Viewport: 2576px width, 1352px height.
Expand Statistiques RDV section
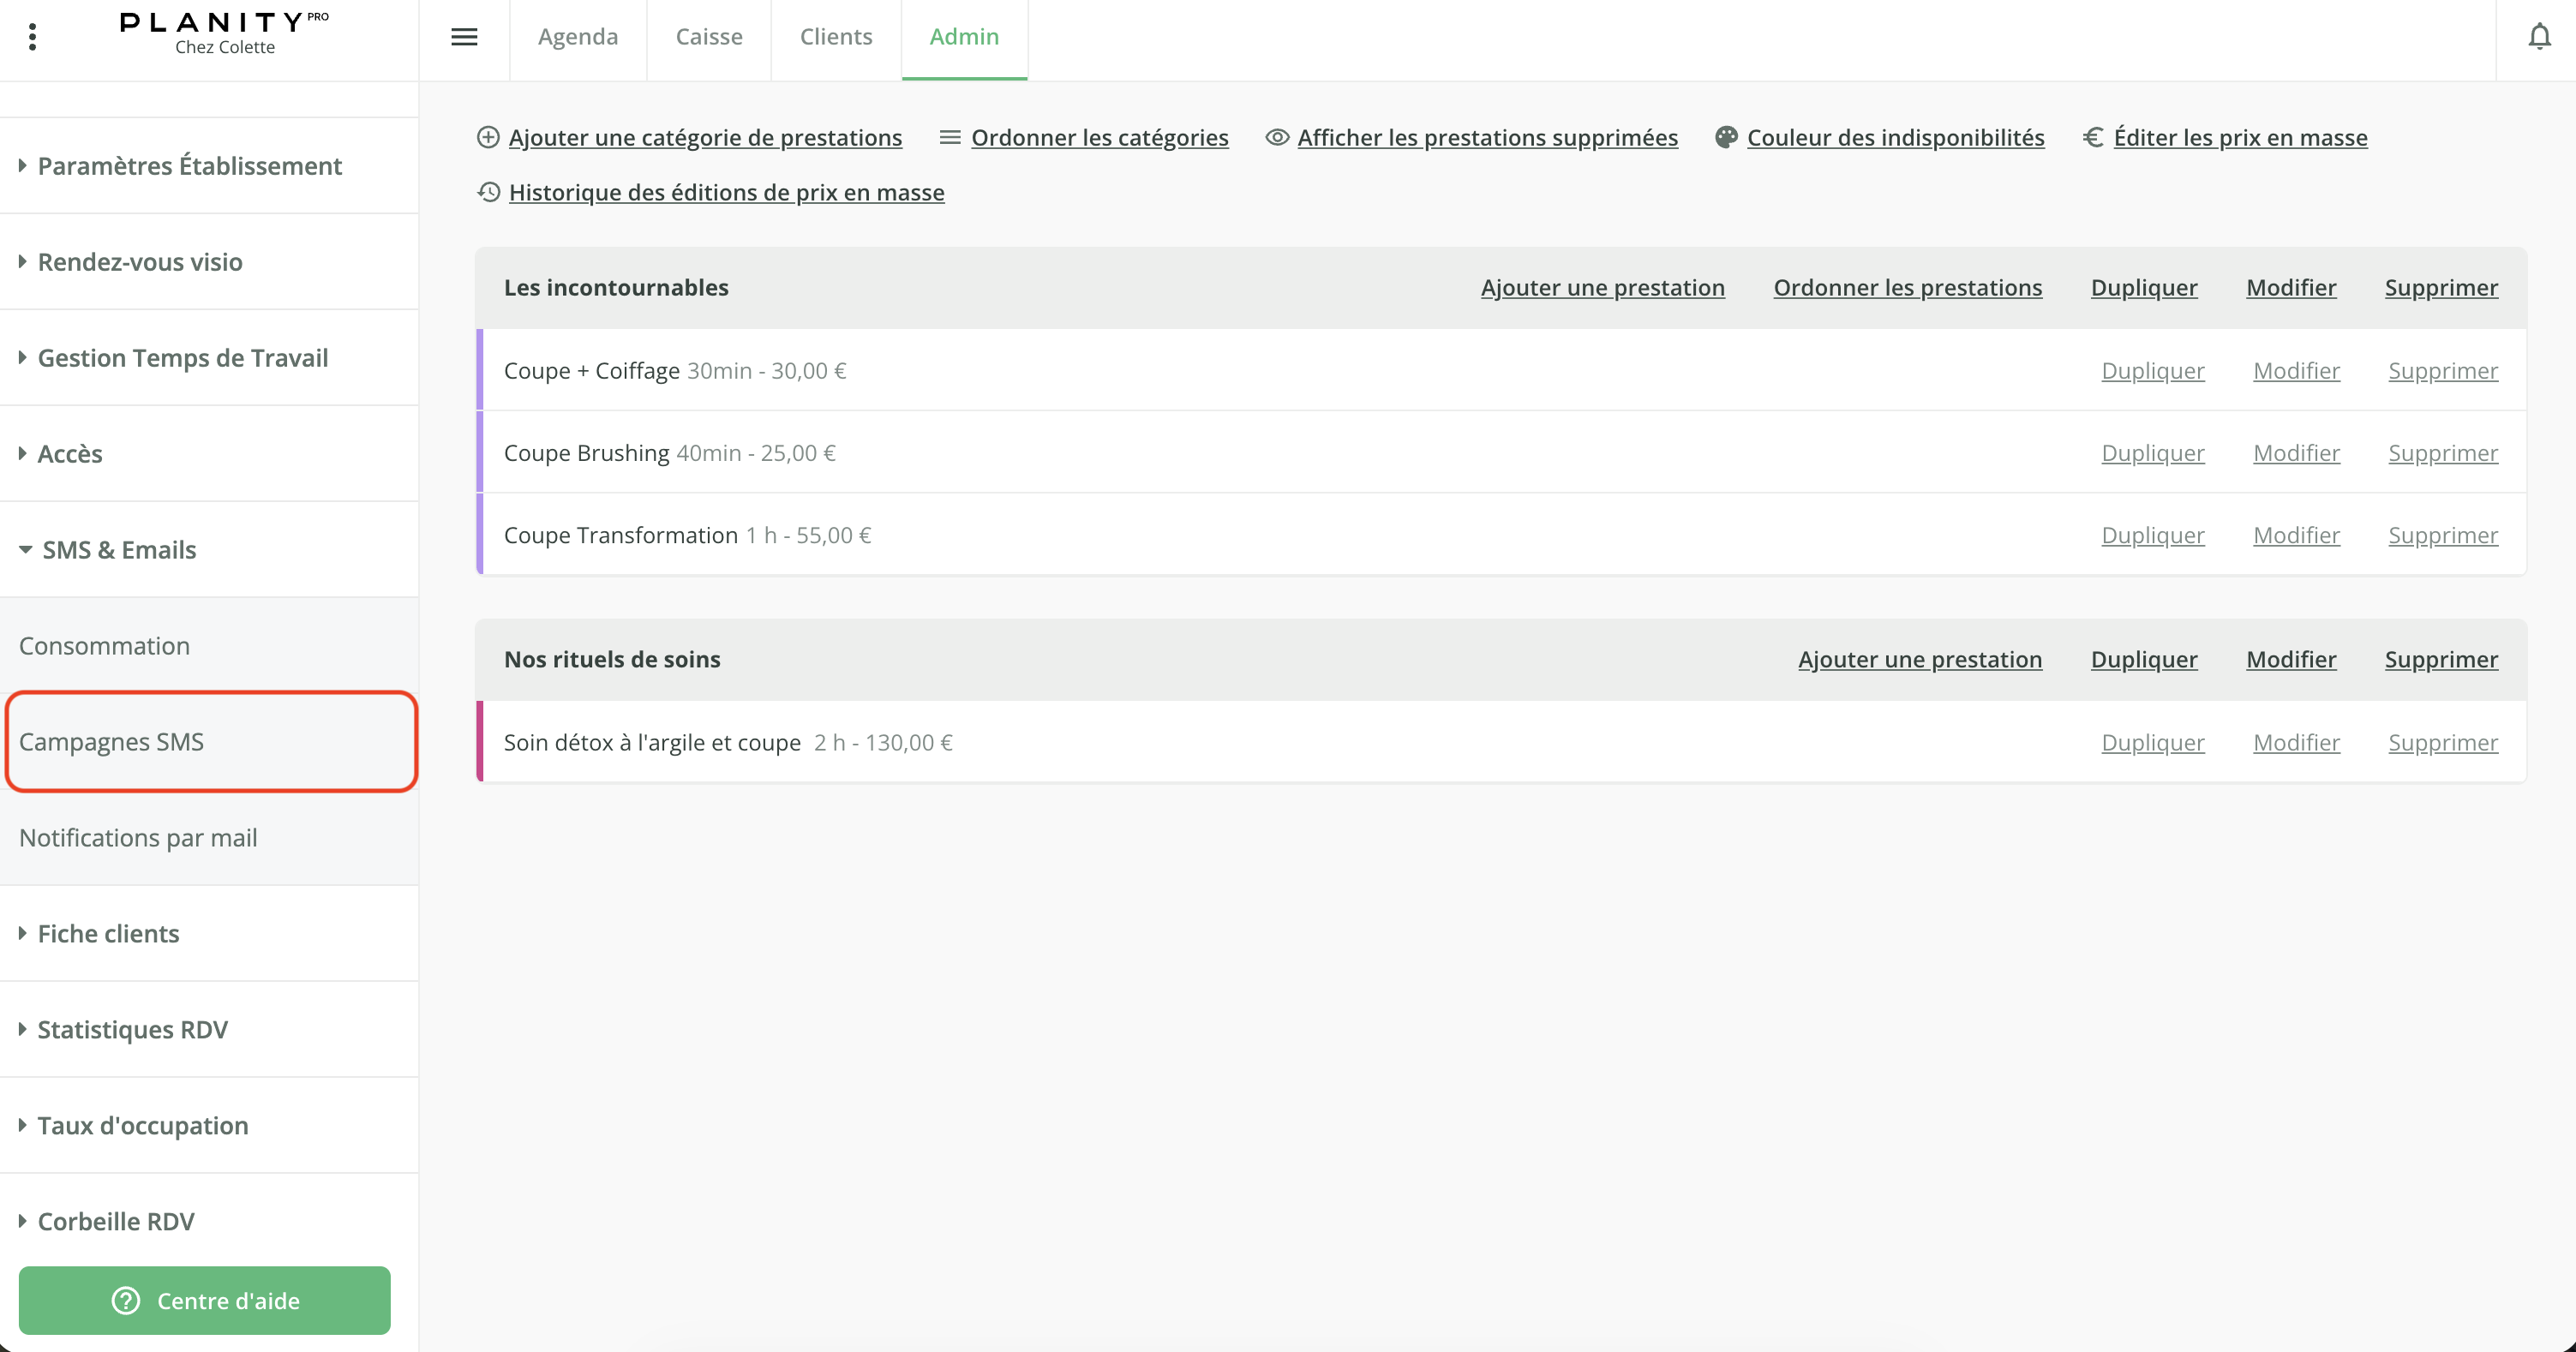(132, 1030)
